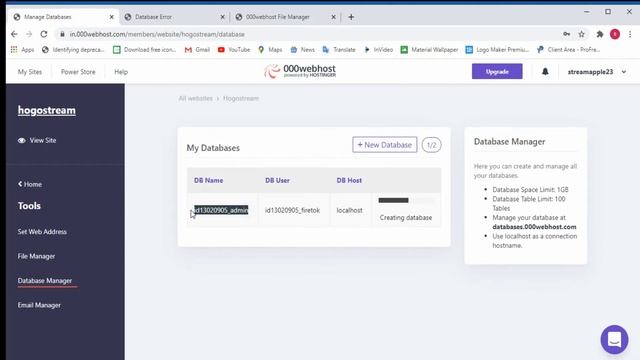Open File Manager in the sidebar
The height and width of the screenshot is (360, 640).
click(36, 256)
